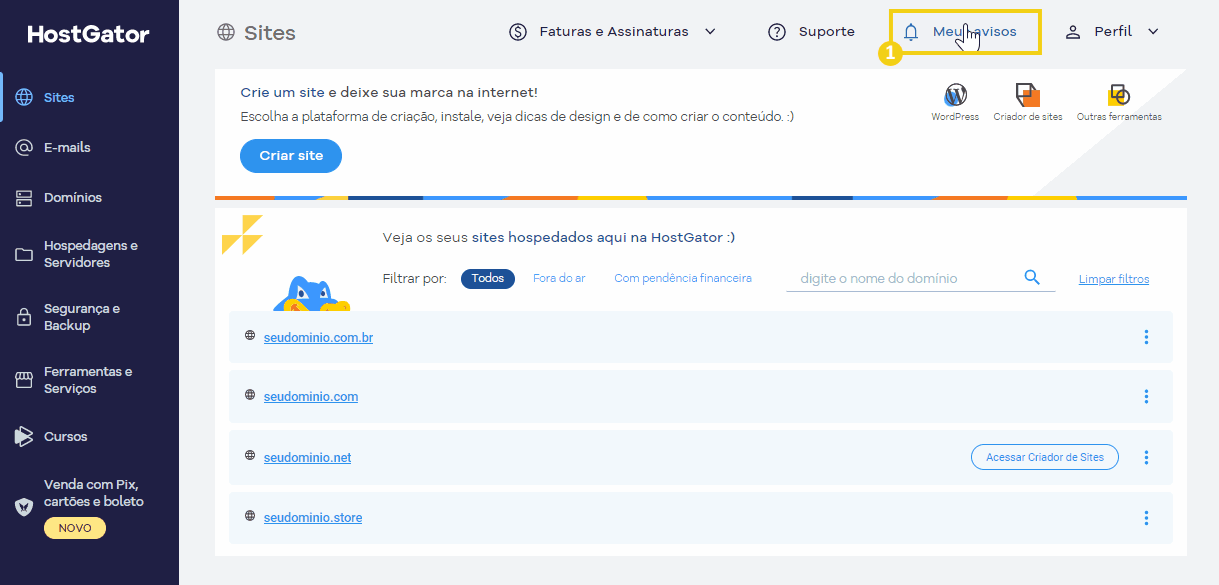Expand the Perfil dropdown chevron
The height and width of the screenshot is (585, 1219).
[x=1153, y=32]
